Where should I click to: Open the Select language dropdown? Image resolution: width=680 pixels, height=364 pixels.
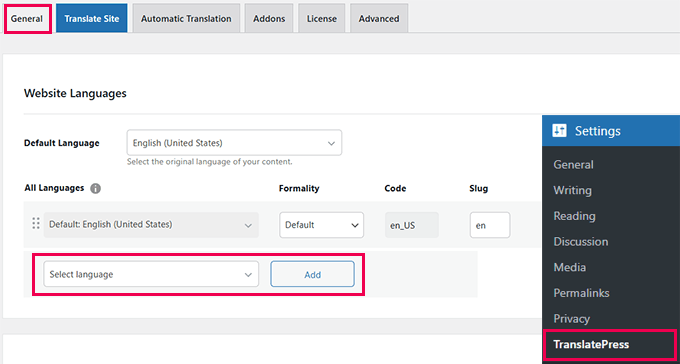tap(151, 274)
